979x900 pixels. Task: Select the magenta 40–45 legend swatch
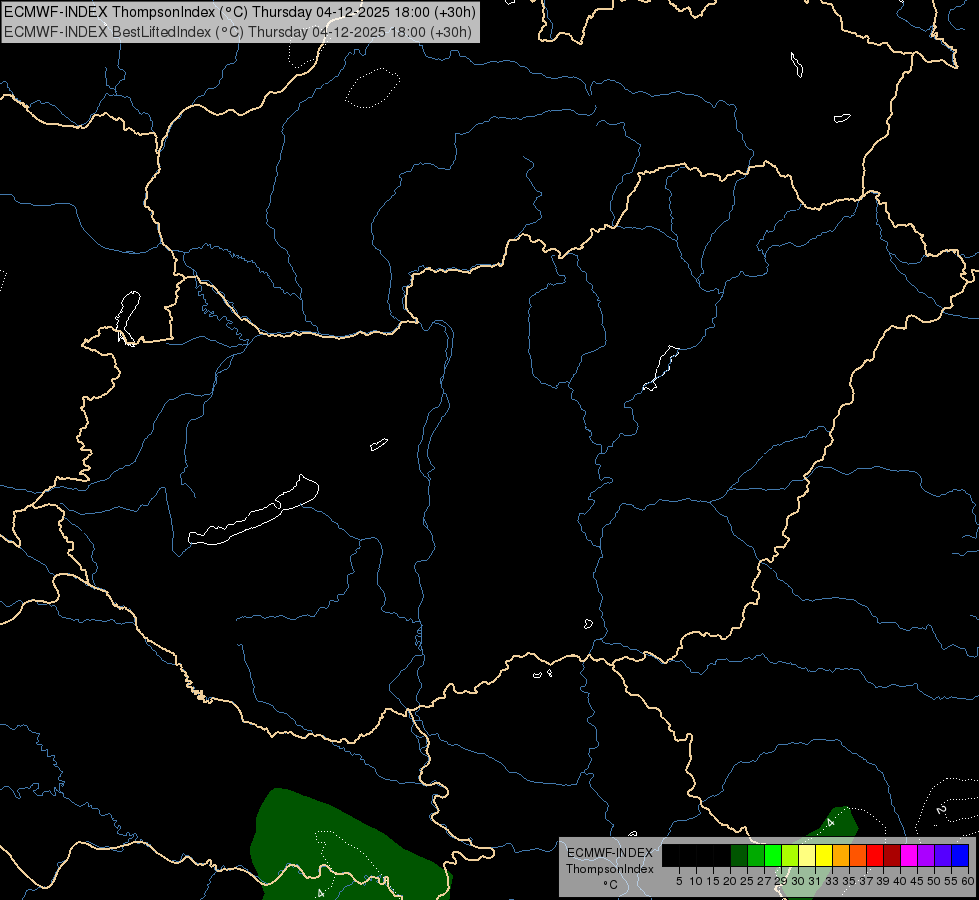tap(909, 856)
